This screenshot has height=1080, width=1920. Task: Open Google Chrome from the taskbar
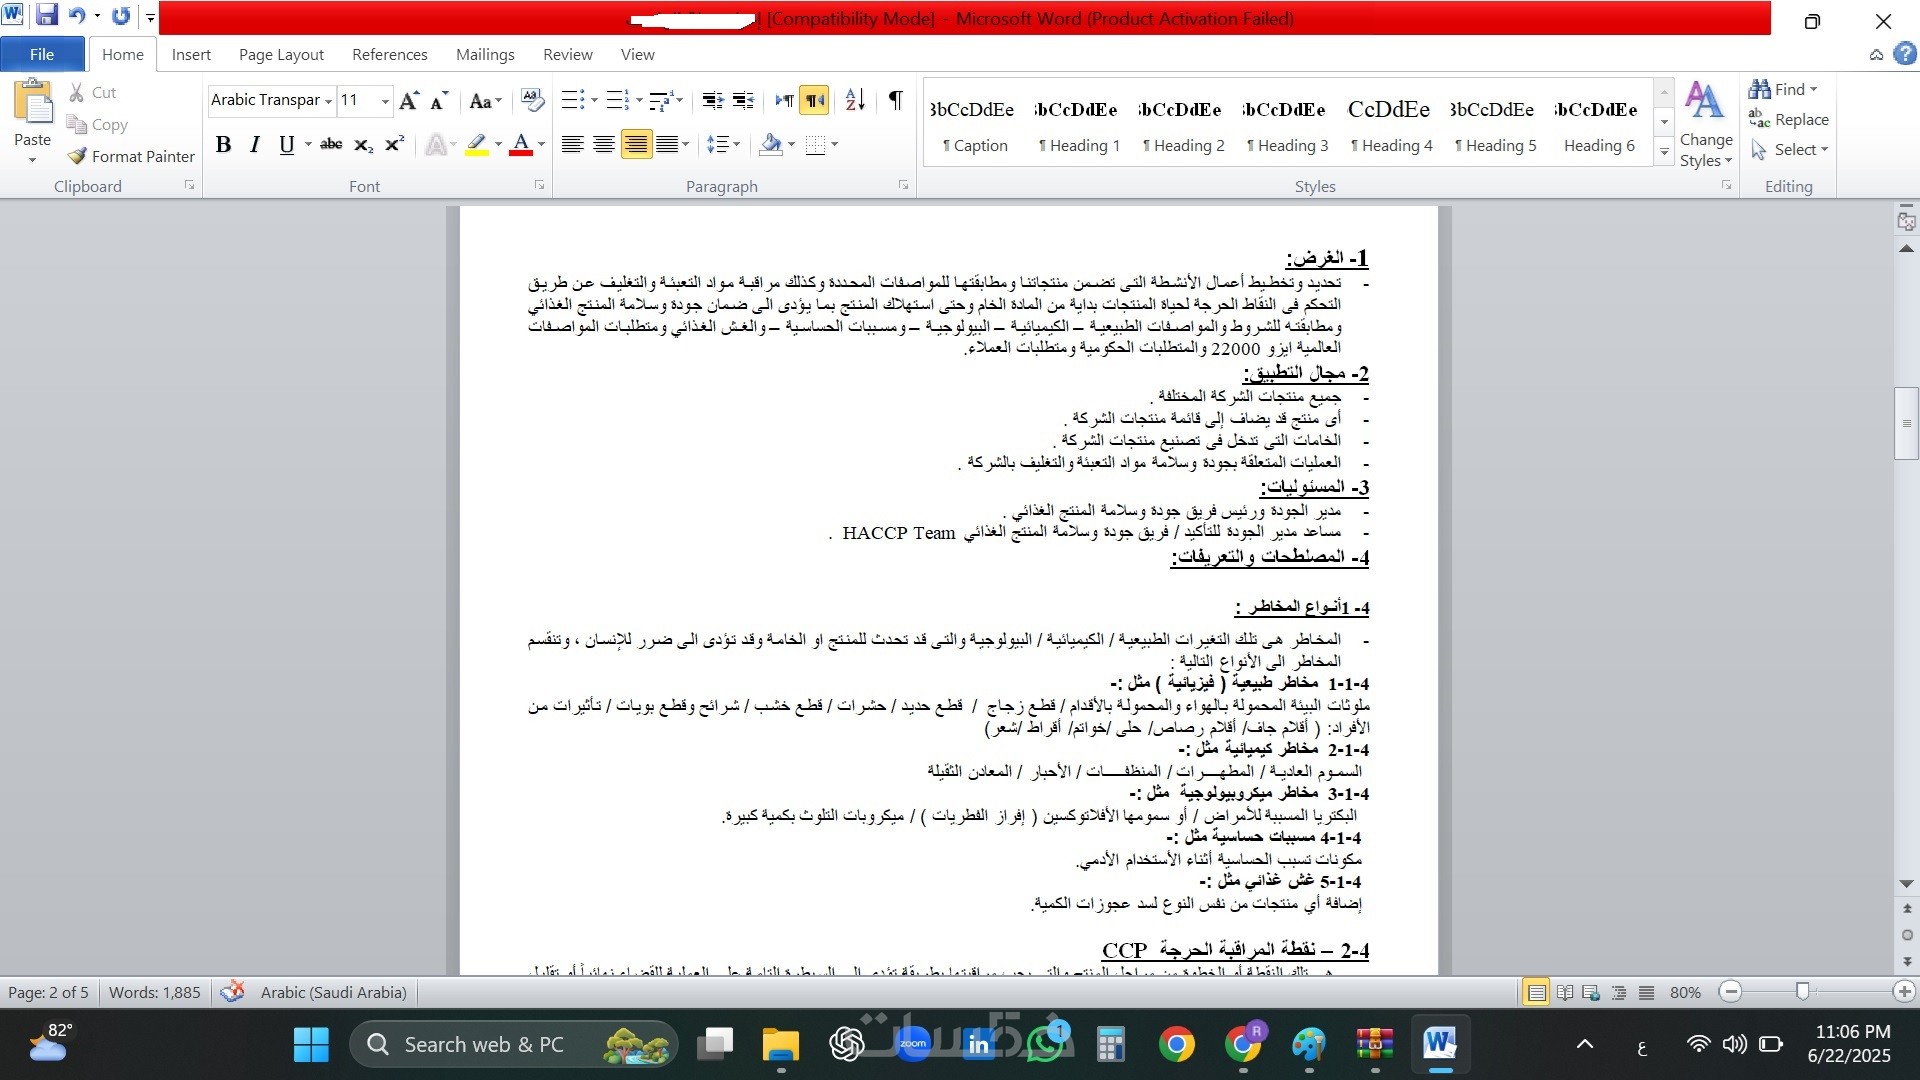pos(1176,1045)
